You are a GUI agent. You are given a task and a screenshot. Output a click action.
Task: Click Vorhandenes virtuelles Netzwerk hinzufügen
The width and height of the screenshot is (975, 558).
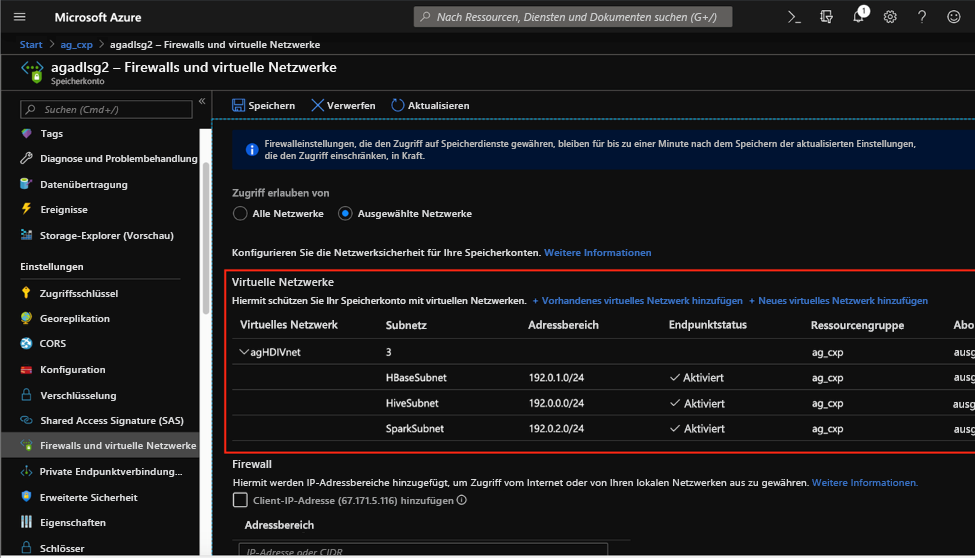[x=637, y=300]
